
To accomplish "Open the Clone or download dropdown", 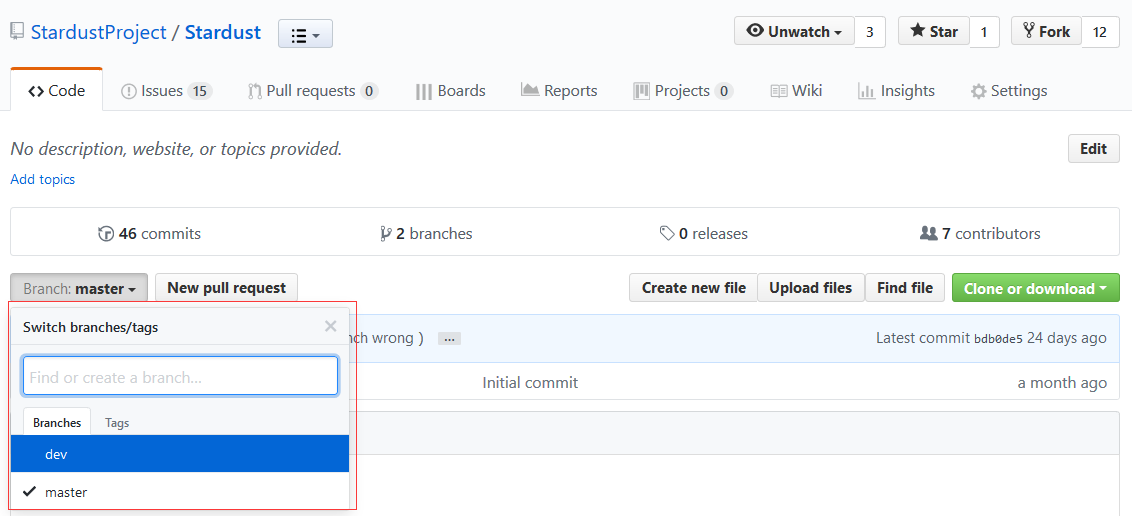I will point(1035,288).
